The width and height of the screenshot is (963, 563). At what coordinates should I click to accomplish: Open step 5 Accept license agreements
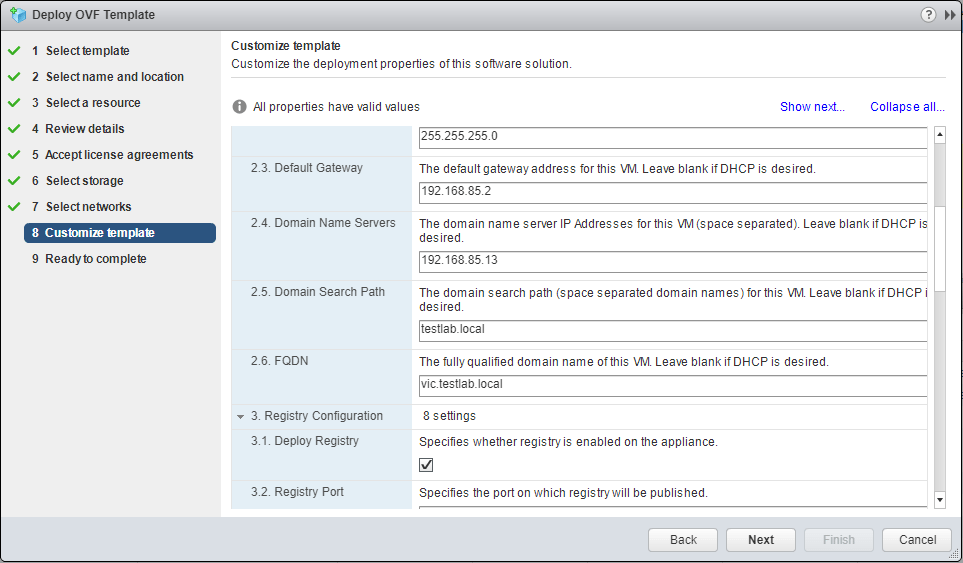119,155
